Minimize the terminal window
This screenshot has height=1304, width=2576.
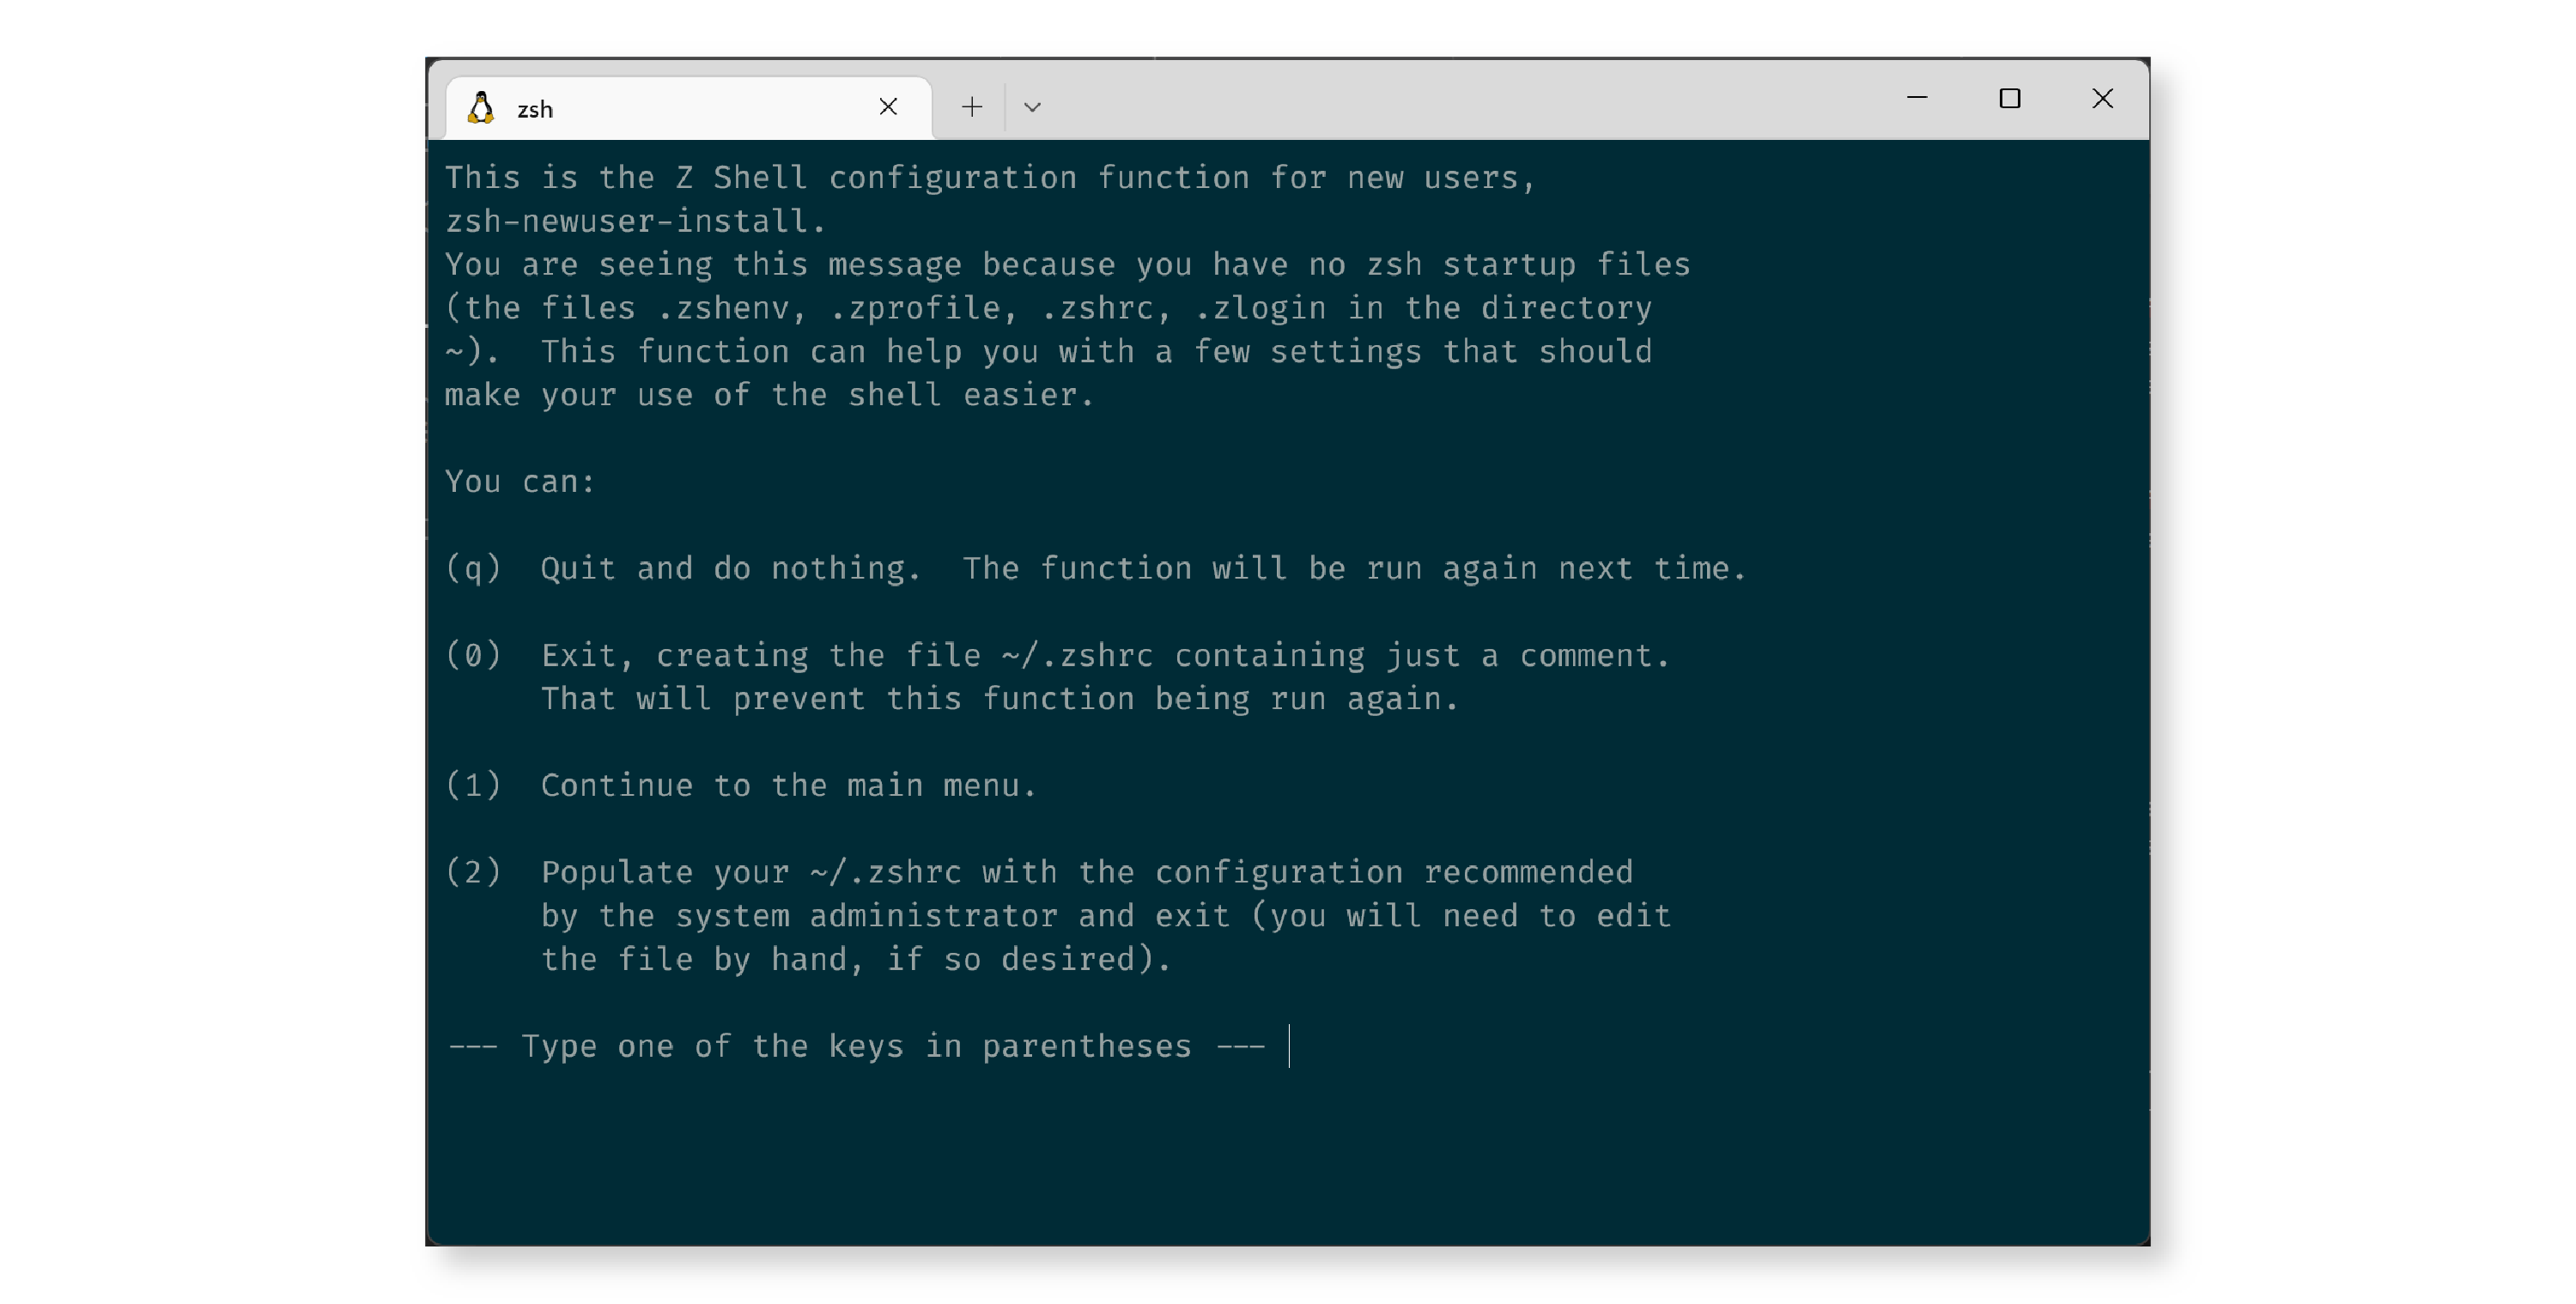(1918, 99)
